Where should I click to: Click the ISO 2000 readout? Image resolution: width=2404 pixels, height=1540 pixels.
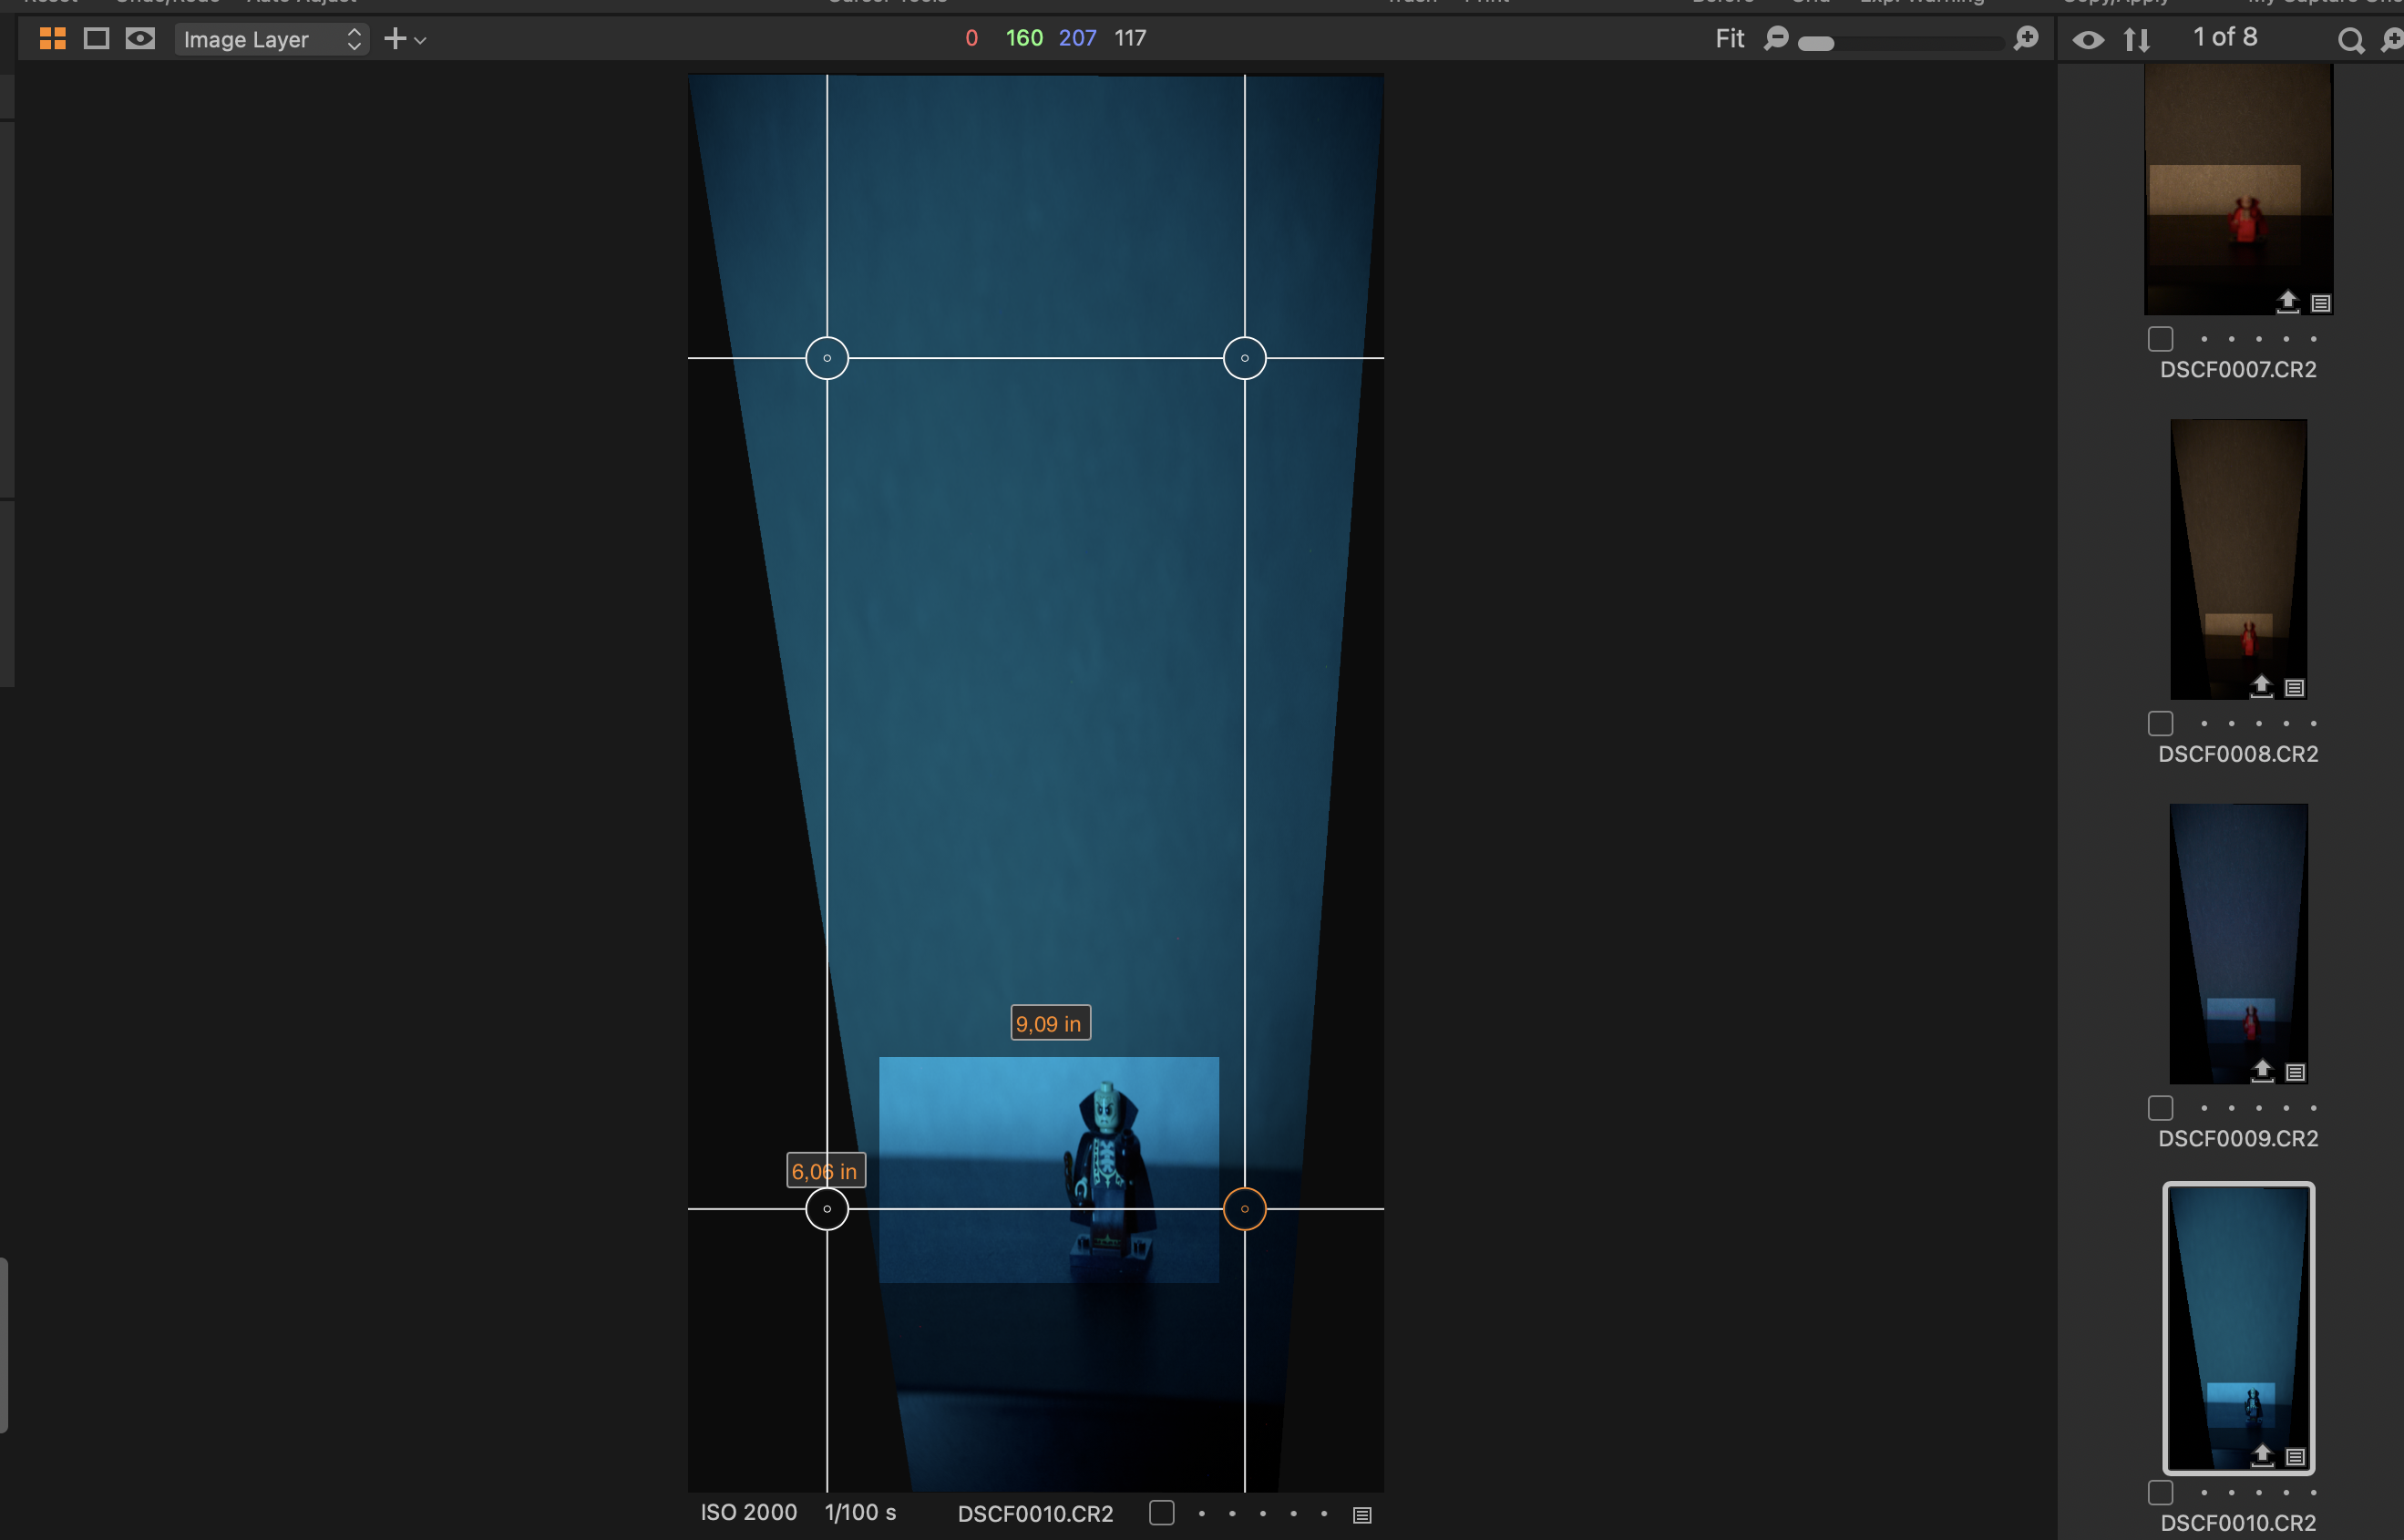(748, 1512)
